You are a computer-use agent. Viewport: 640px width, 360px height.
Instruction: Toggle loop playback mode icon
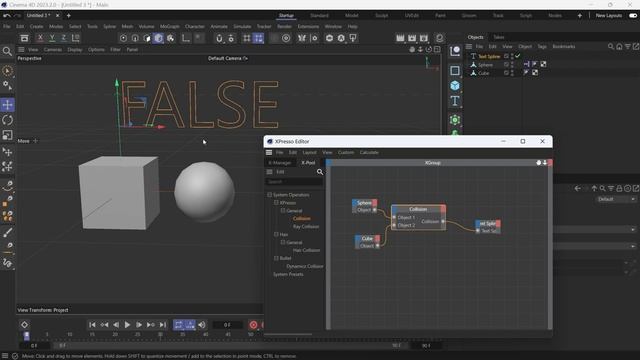pos(178,325)
